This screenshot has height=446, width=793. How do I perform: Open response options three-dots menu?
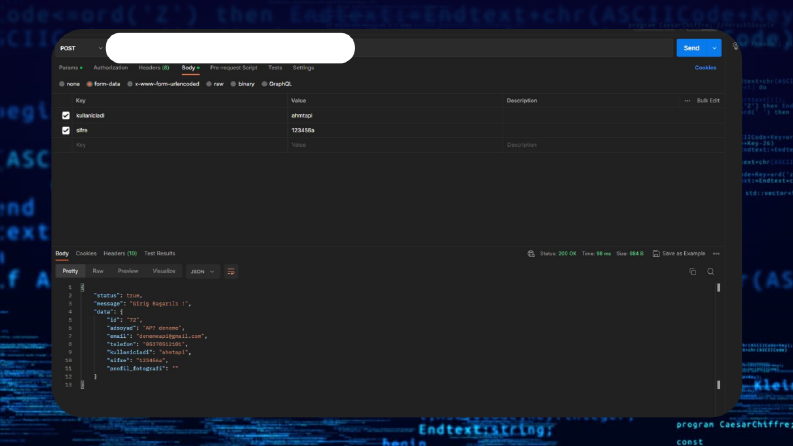coord(716,253)
